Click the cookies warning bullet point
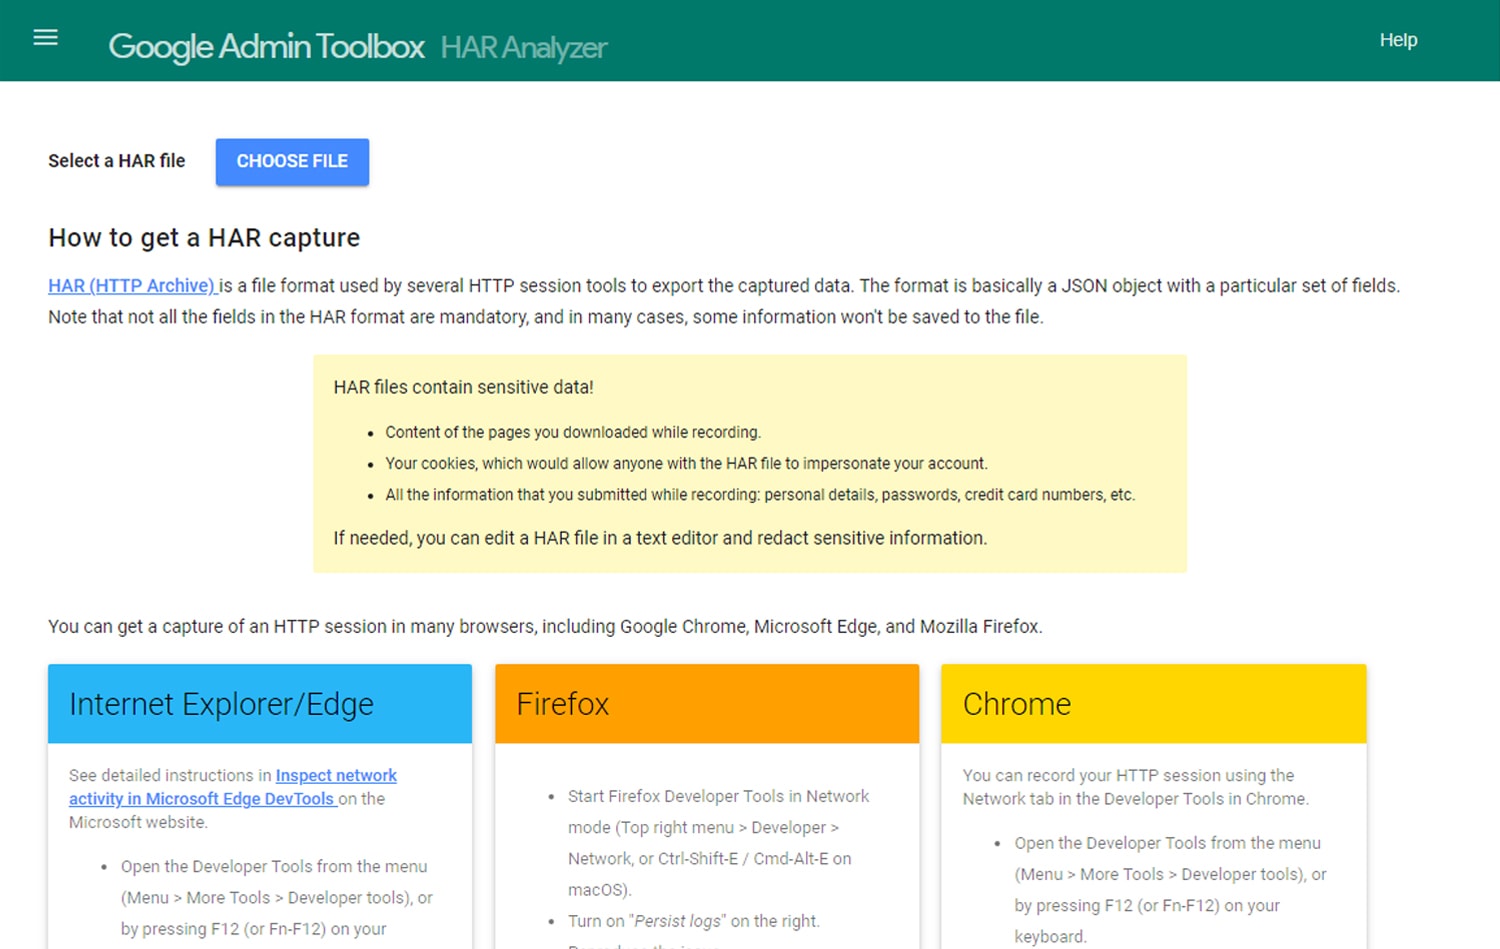This screenshot has height=949, width=1500. (686, 463)
